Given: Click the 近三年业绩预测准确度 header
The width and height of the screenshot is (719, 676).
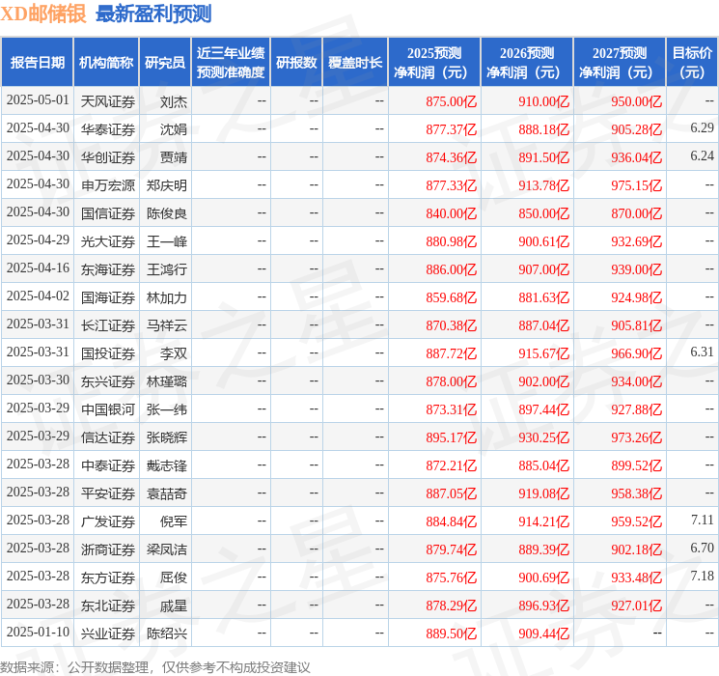Looking at the screenshot, I should click(x=231, y=62).
